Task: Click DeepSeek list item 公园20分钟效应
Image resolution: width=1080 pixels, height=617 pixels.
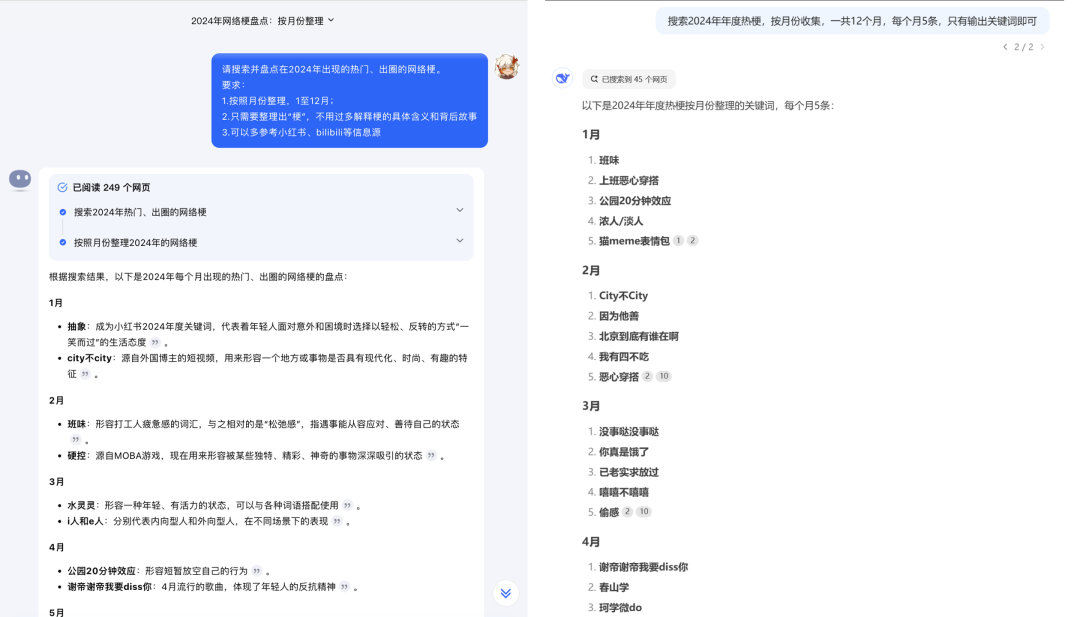Action: coord(635,200)
